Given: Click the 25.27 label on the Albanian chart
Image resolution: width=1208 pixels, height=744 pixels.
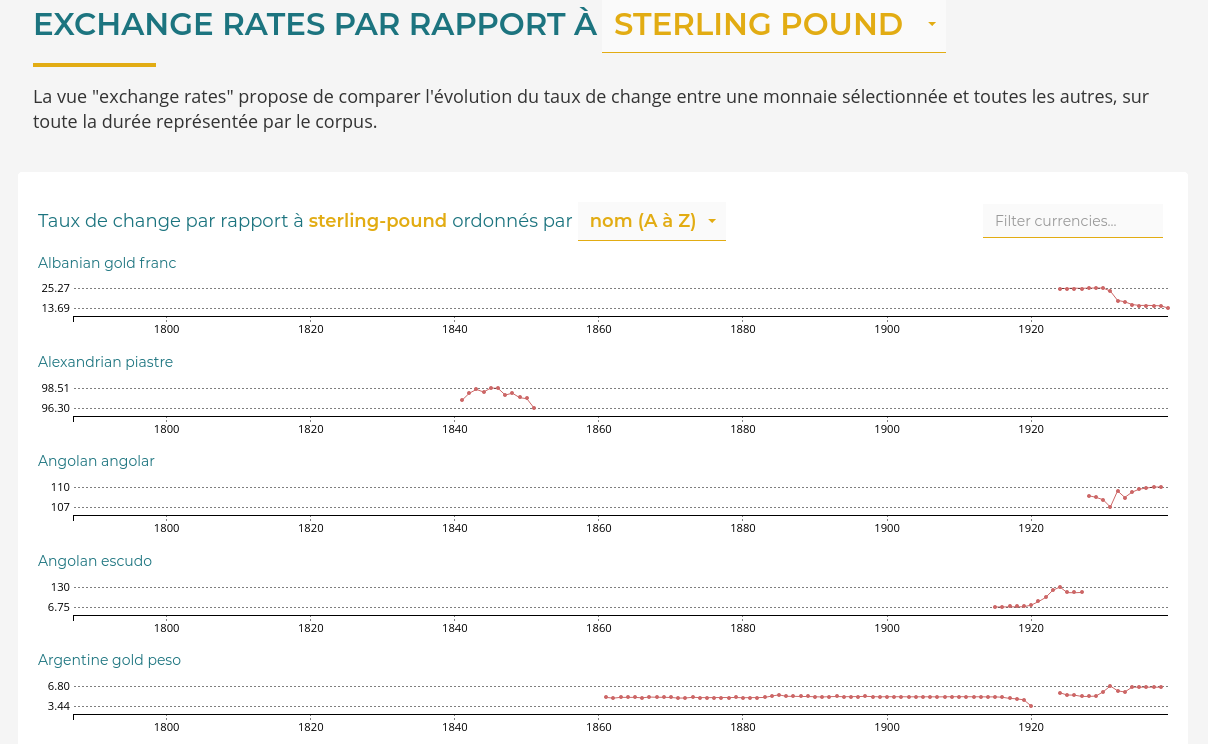Looking at the screenshot, I should coord(56,288).
